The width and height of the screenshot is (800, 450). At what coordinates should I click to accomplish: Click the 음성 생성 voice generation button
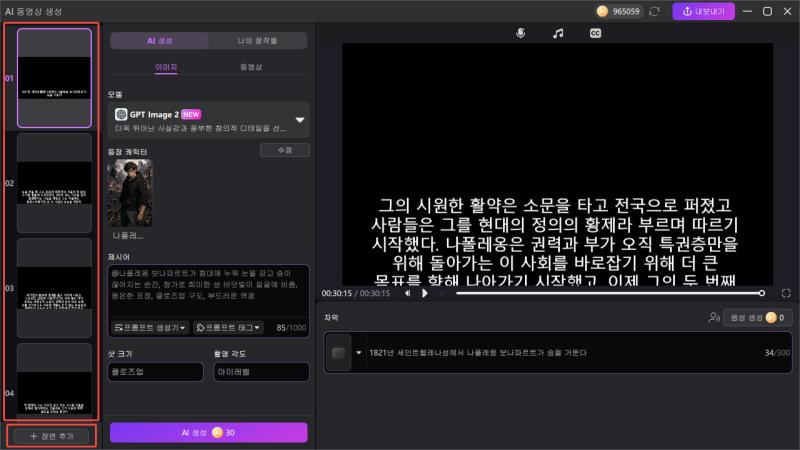pos(757,317)
